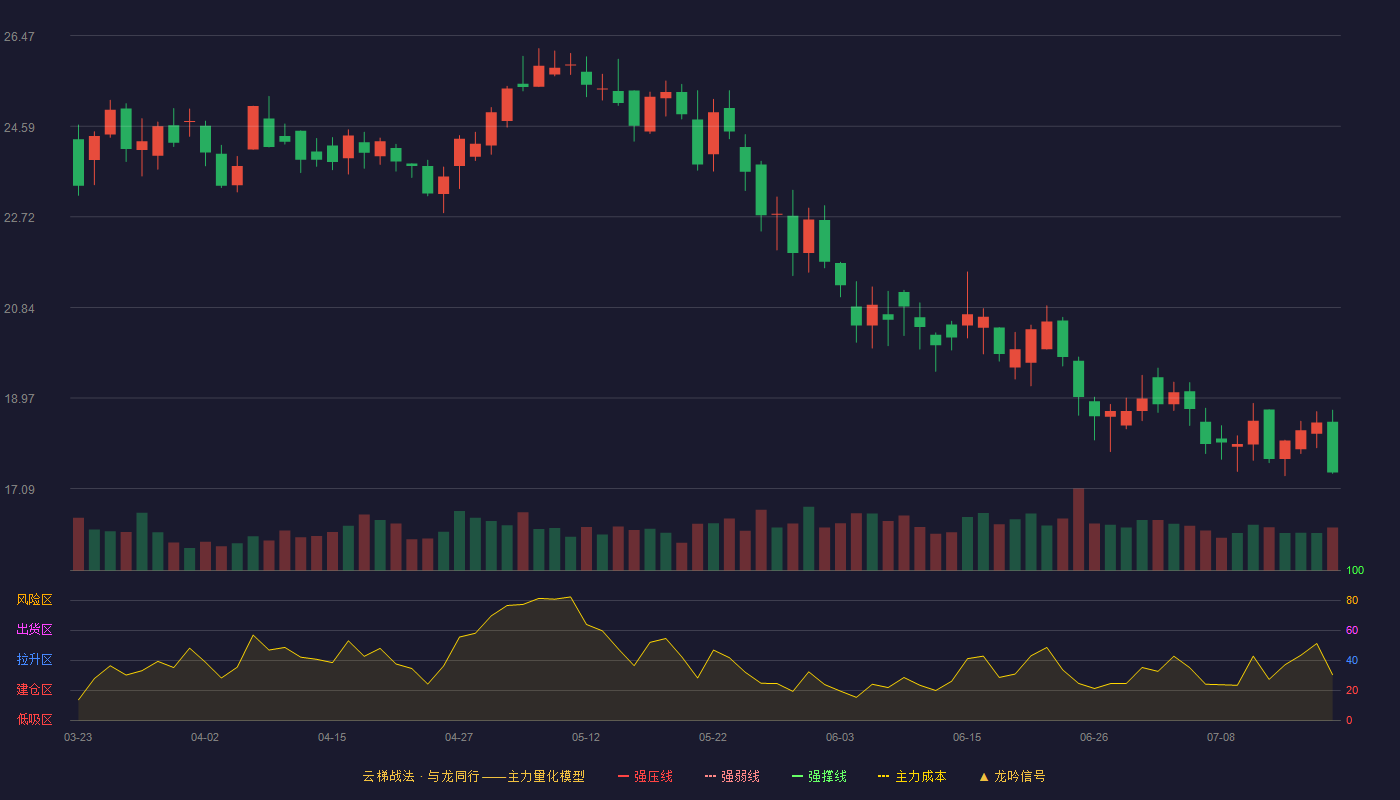Click the 26.47 price axis label
Screen dimensions: 1400x800
pyautogui.click(x=19, y=37)
